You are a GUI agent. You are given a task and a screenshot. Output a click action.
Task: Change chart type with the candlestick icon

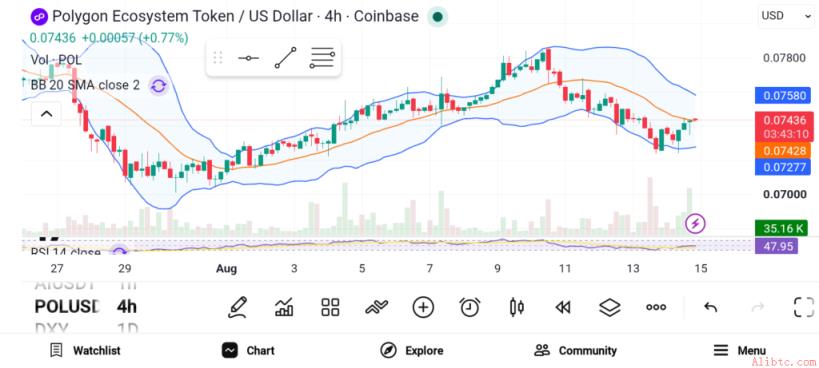517,307
